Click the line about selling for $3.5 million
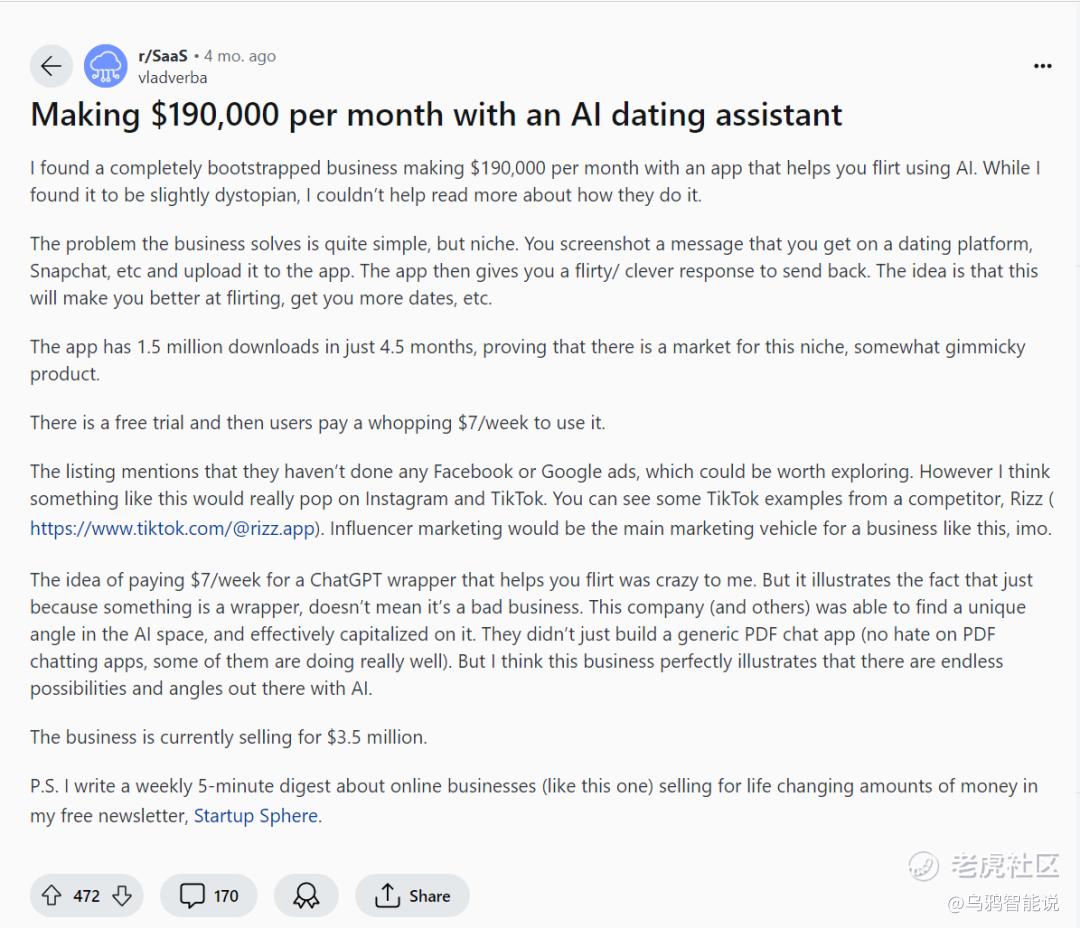The width and height of the screenshot is (1080, 928). click(x=228, y=737)
